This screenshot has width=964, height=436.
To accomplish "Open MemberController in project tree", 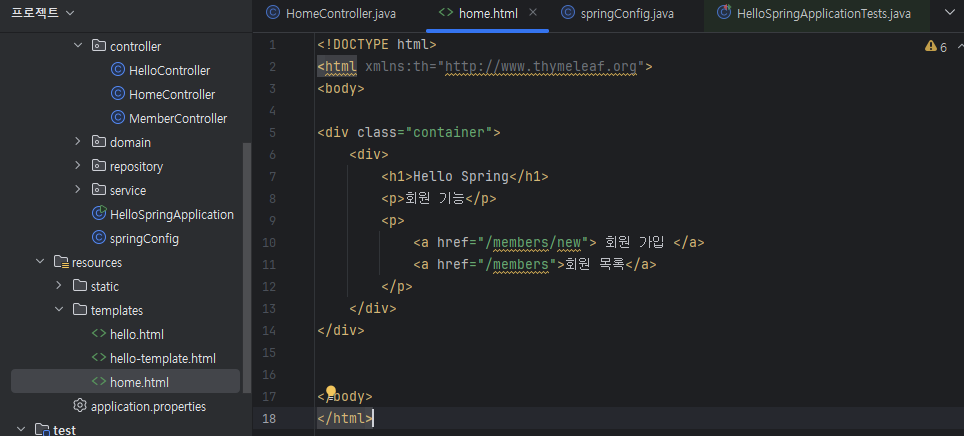I will [x=178, y=118].
